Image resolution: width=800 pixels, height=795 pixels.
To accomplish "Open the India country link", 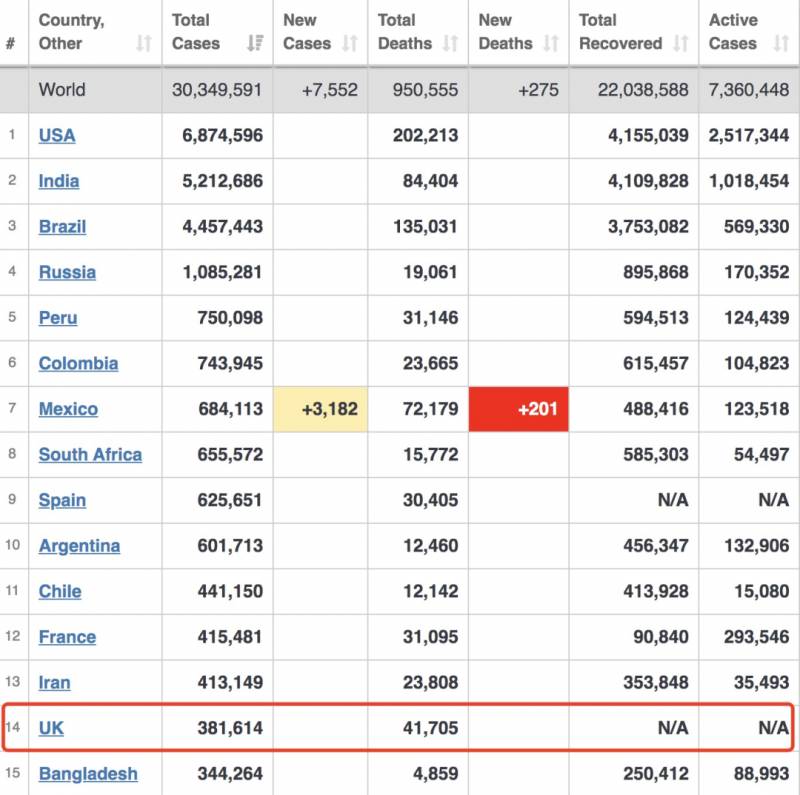I will point(59,181).
